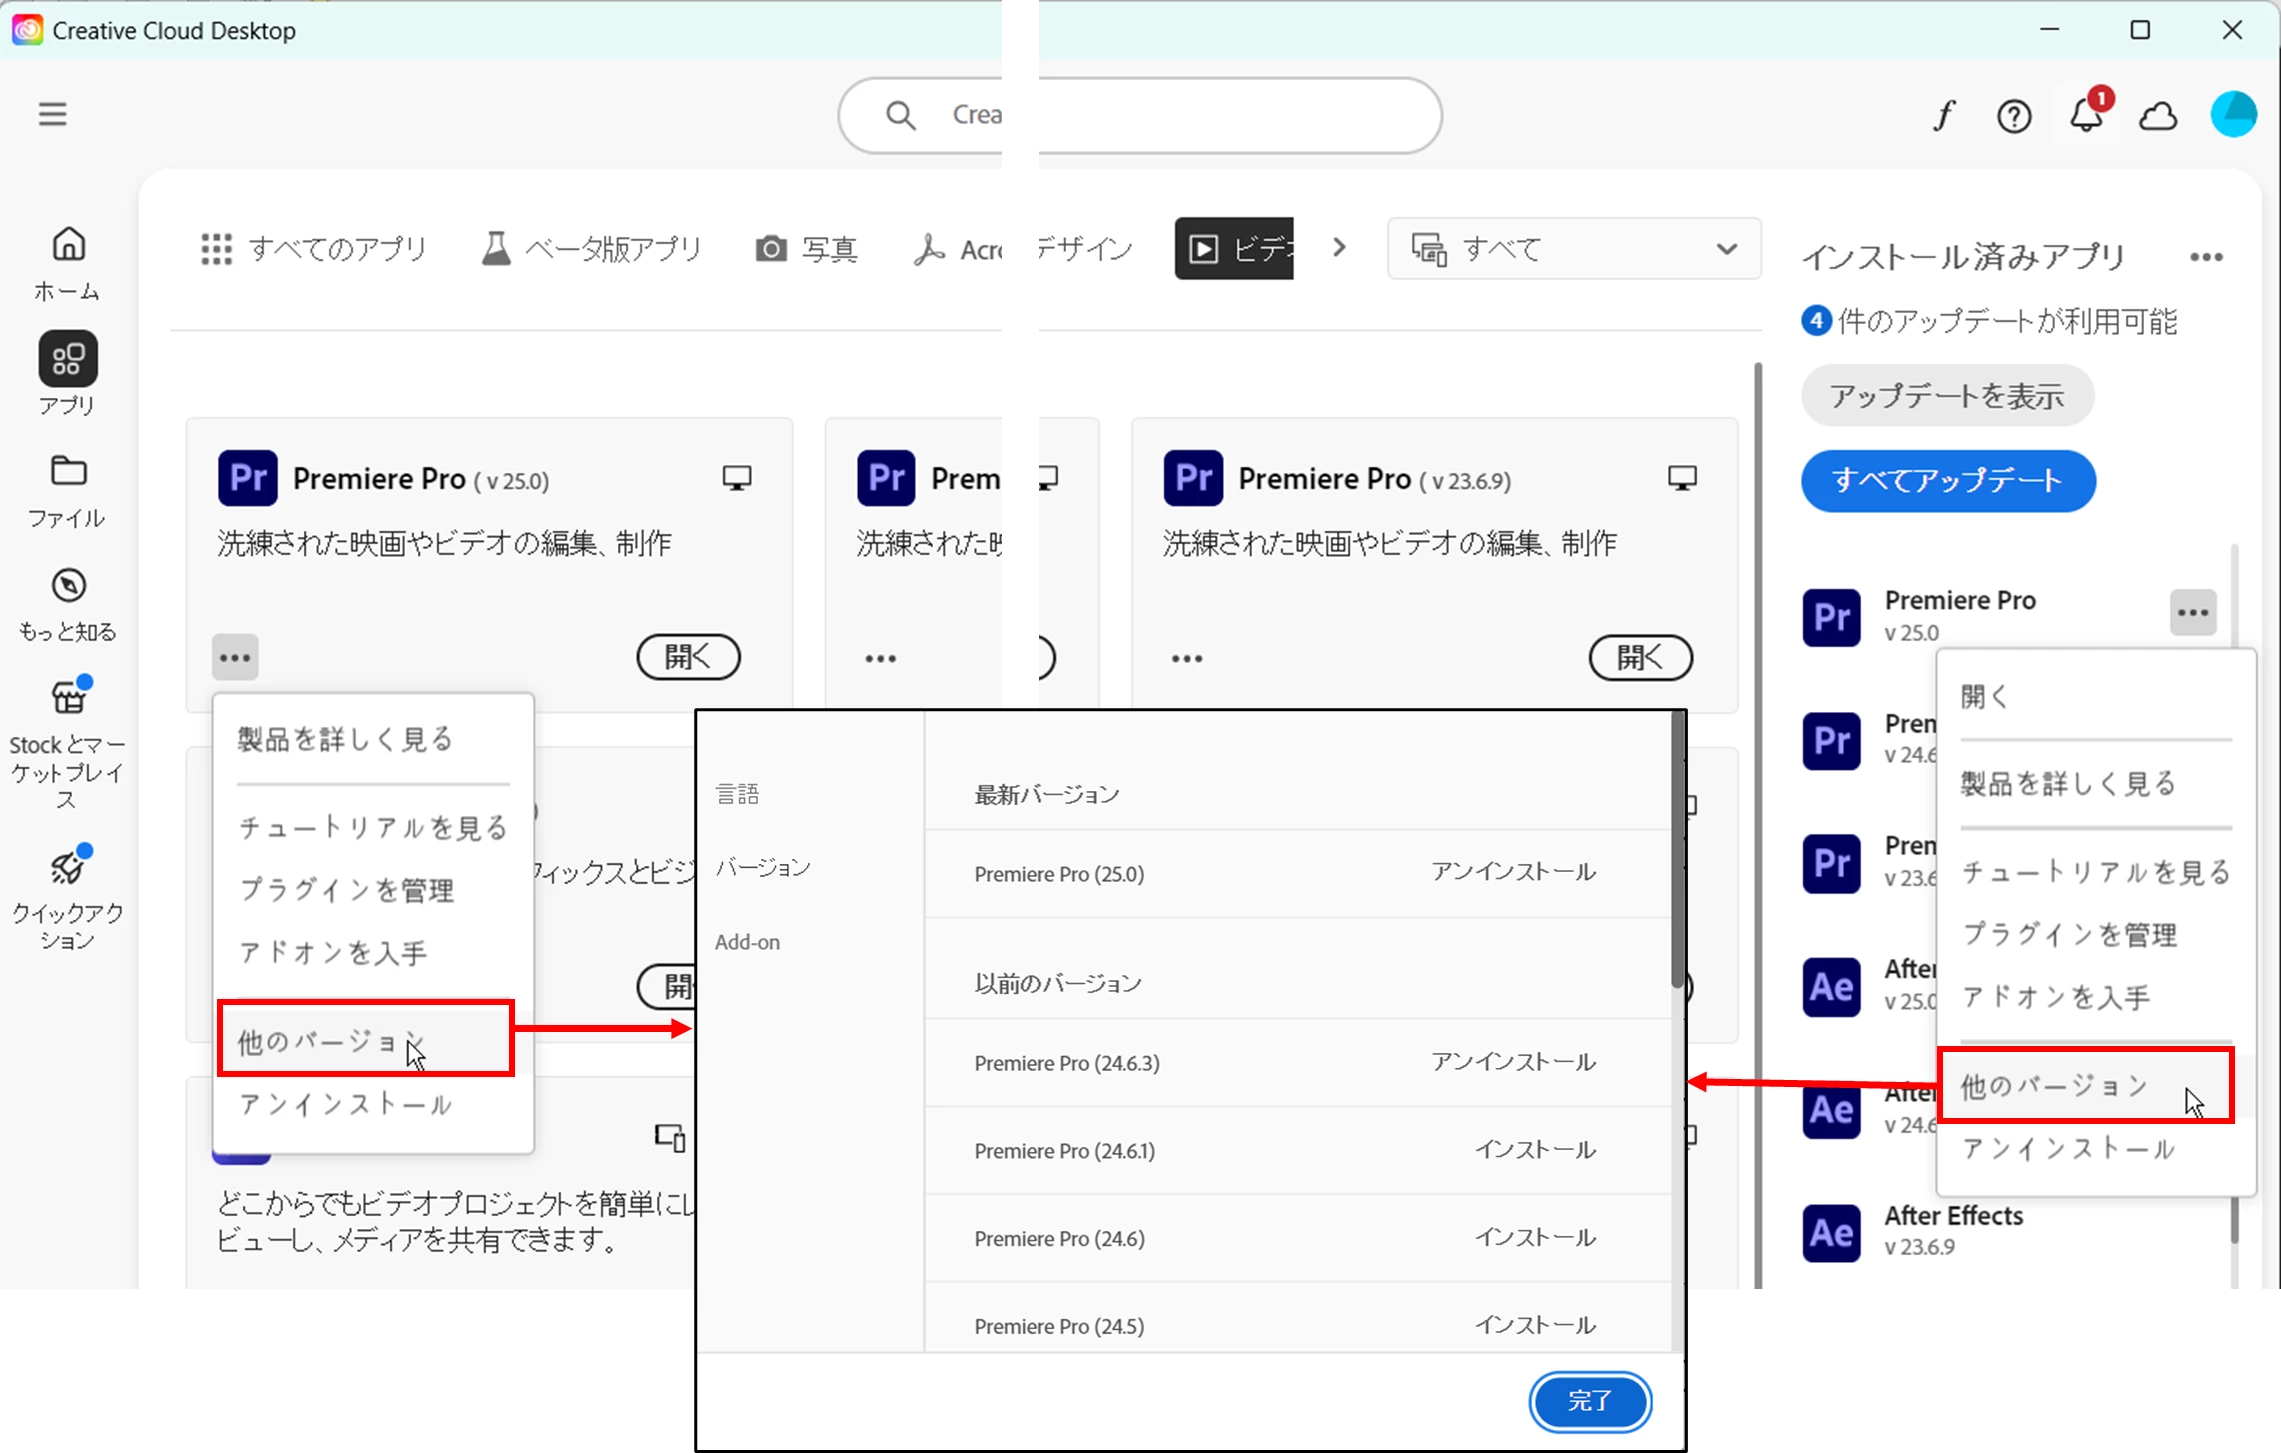Viewport: 2281px width, 1453px height.
Task: Open the Files sidebar section
Action: [x=68, y=471]
